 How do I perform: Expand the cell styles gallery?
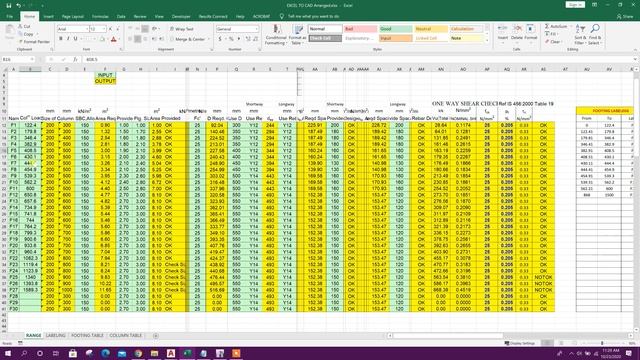487,40
